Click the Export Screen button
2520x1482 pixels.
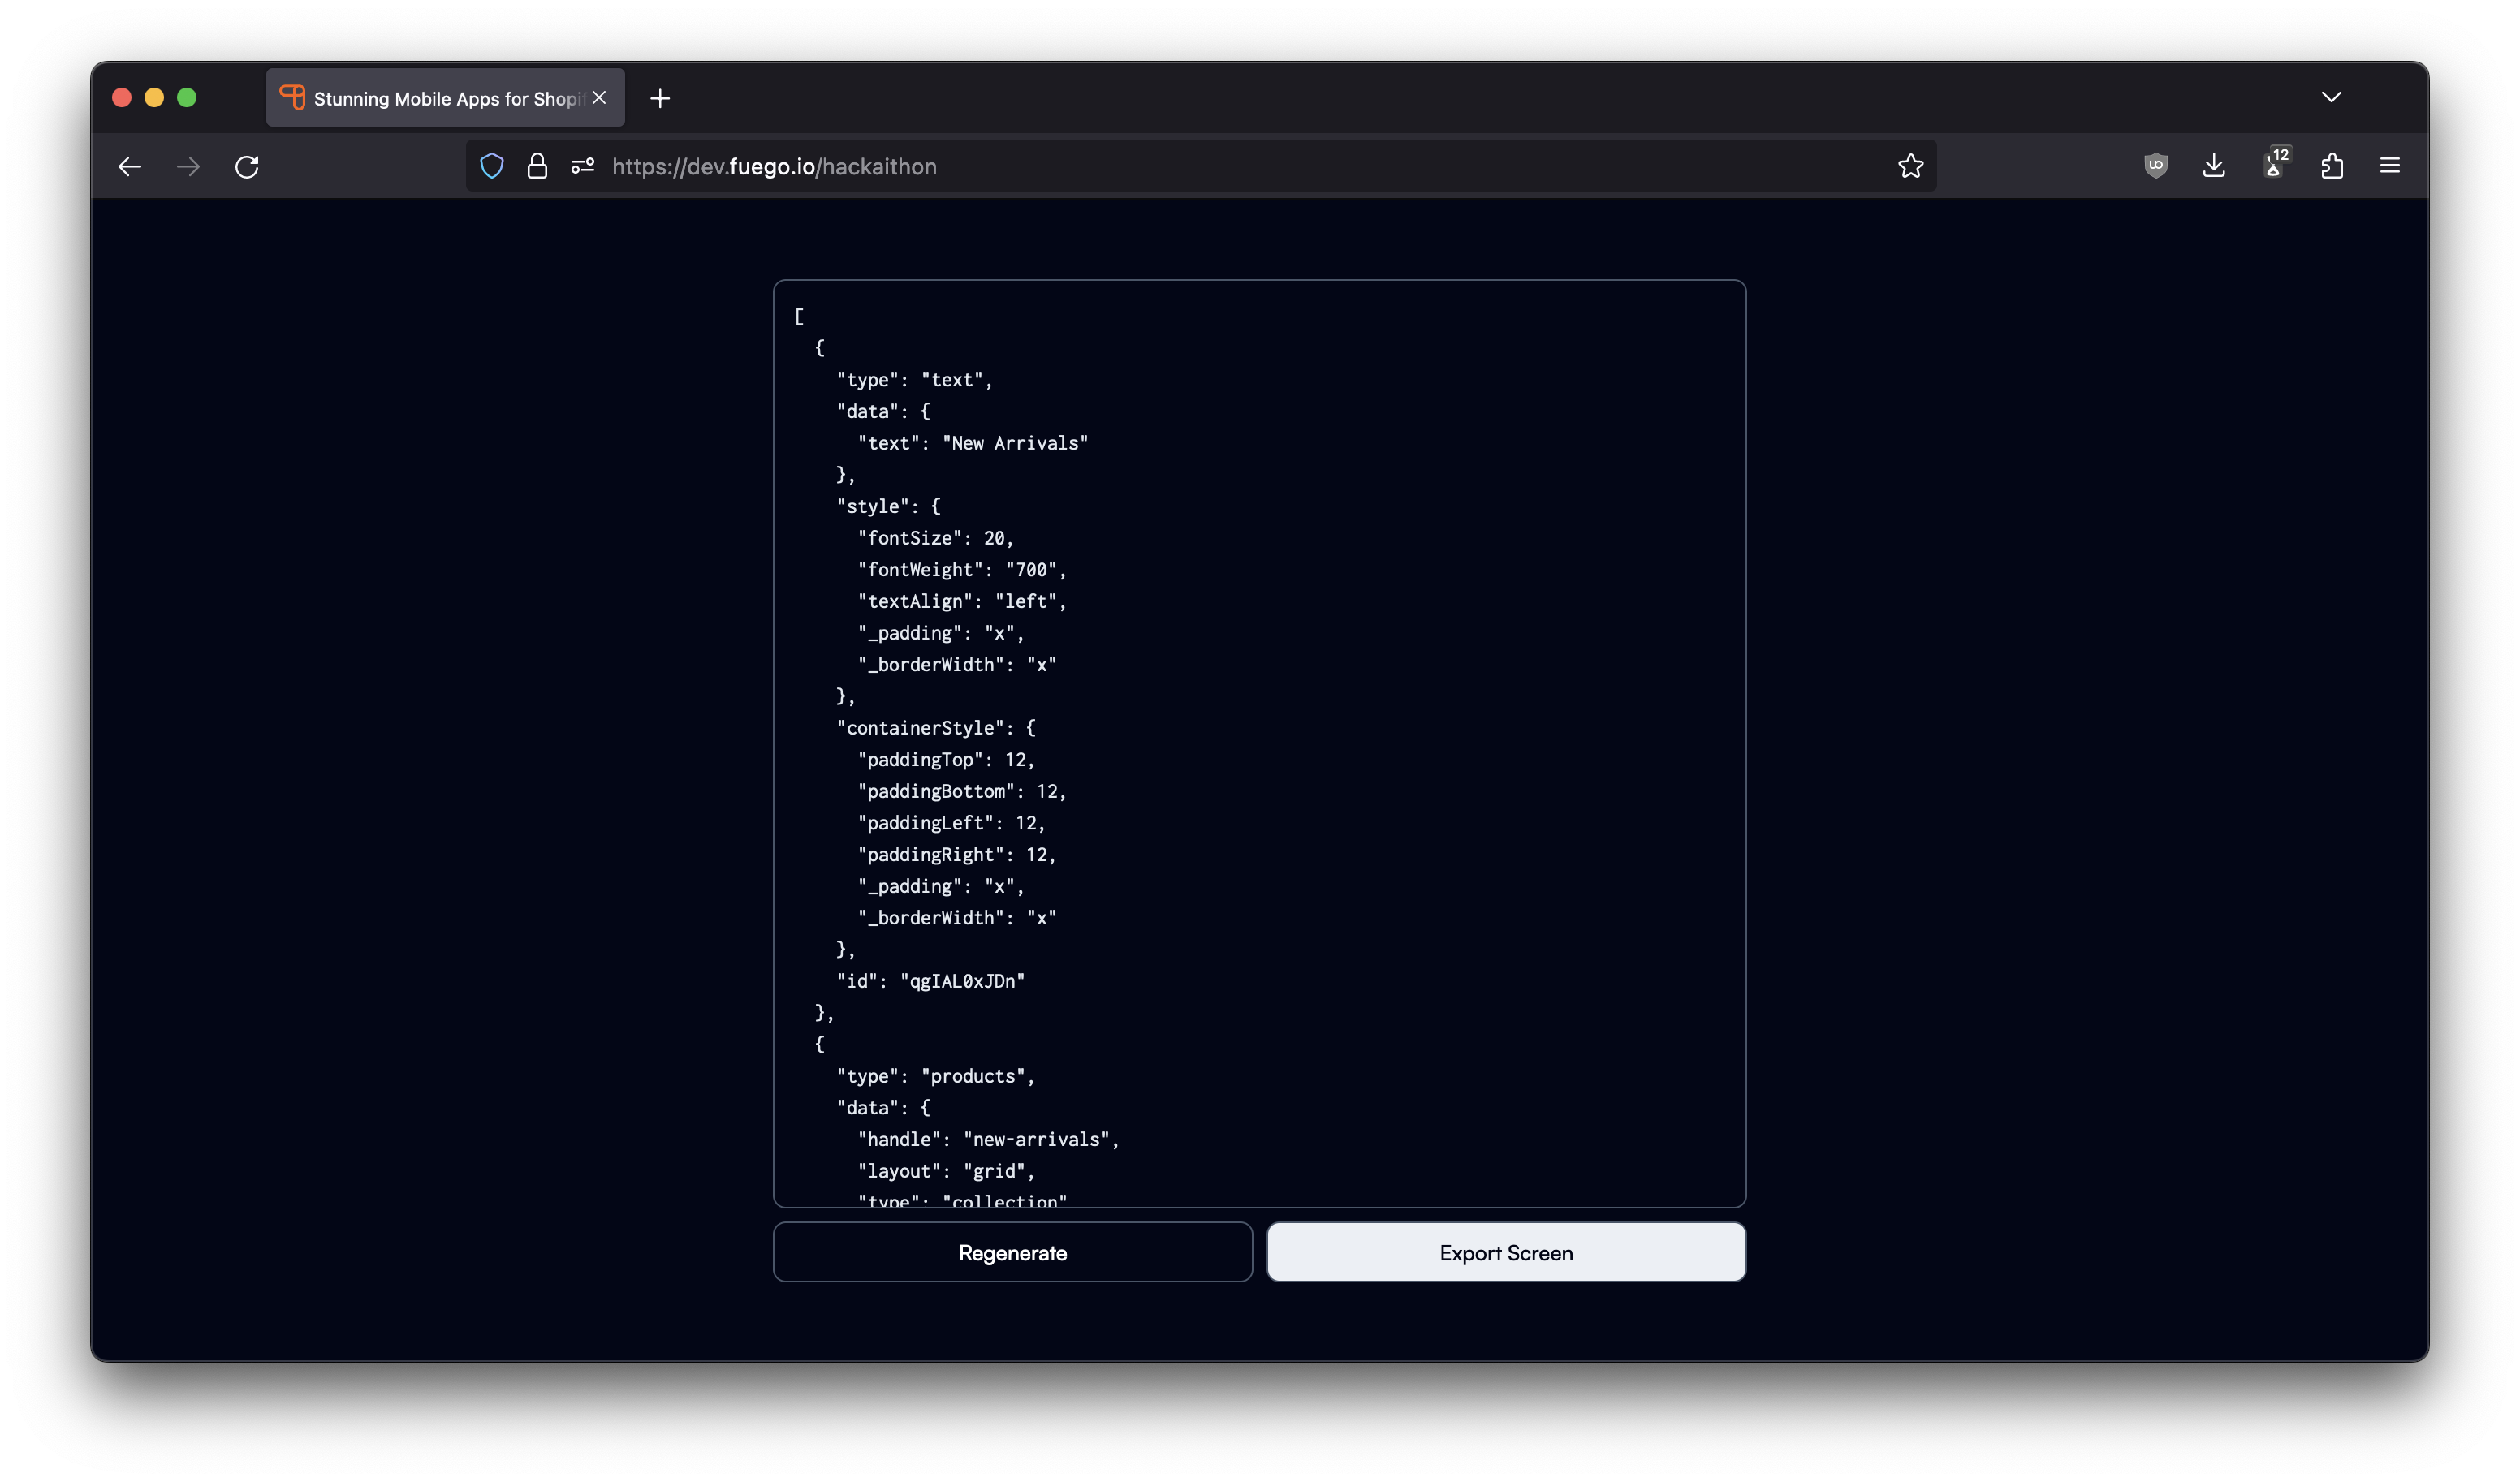point(1506,1252)
